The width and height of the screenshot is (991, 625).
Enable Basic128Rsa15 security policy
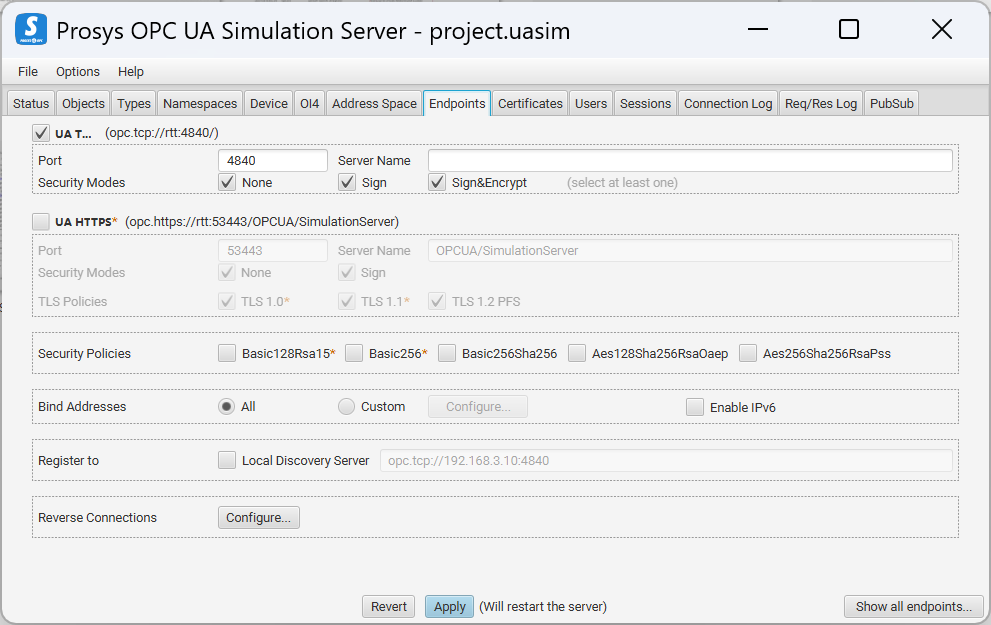pyautogui.click(x=227, y=353)
